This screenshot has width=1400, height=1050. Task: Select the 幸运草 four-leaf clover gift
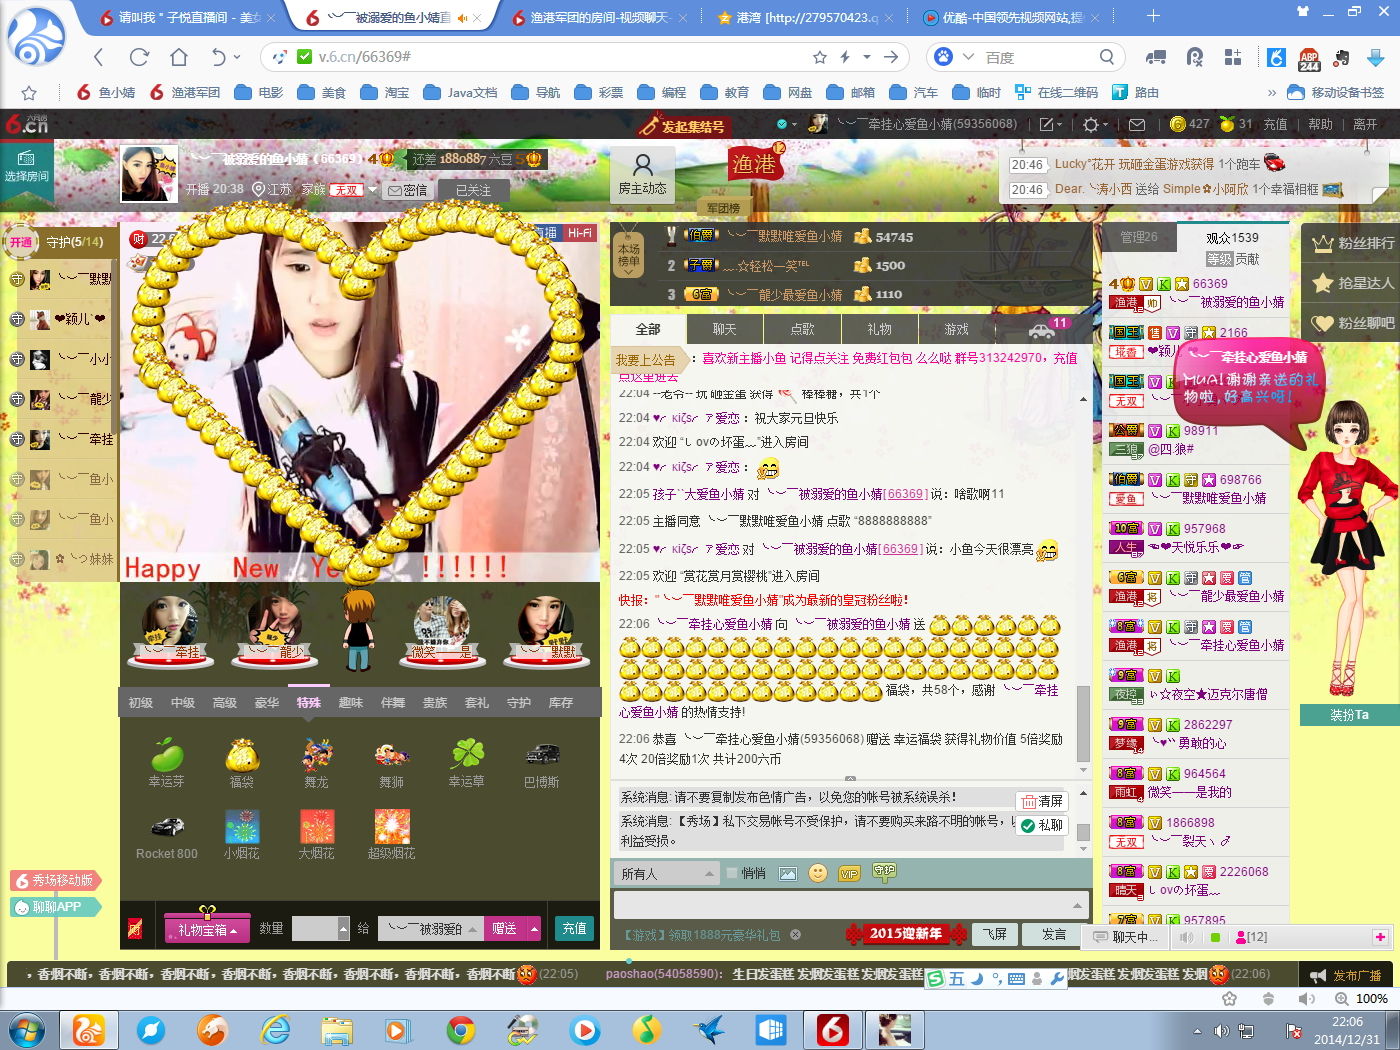pyautogui.click(x=467, y=762)
